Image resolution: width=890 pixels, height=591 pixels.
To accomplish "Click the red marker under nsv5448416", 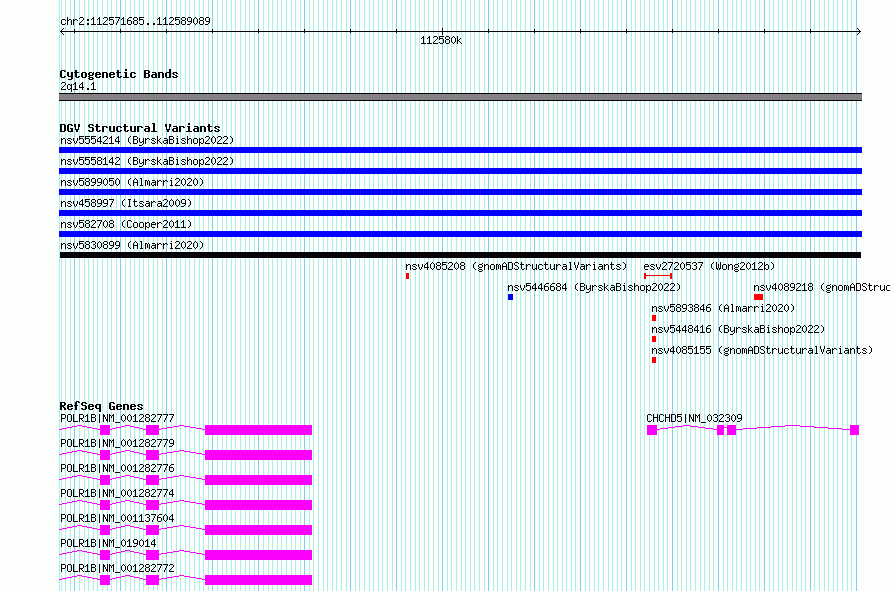I will pos(654,339).
